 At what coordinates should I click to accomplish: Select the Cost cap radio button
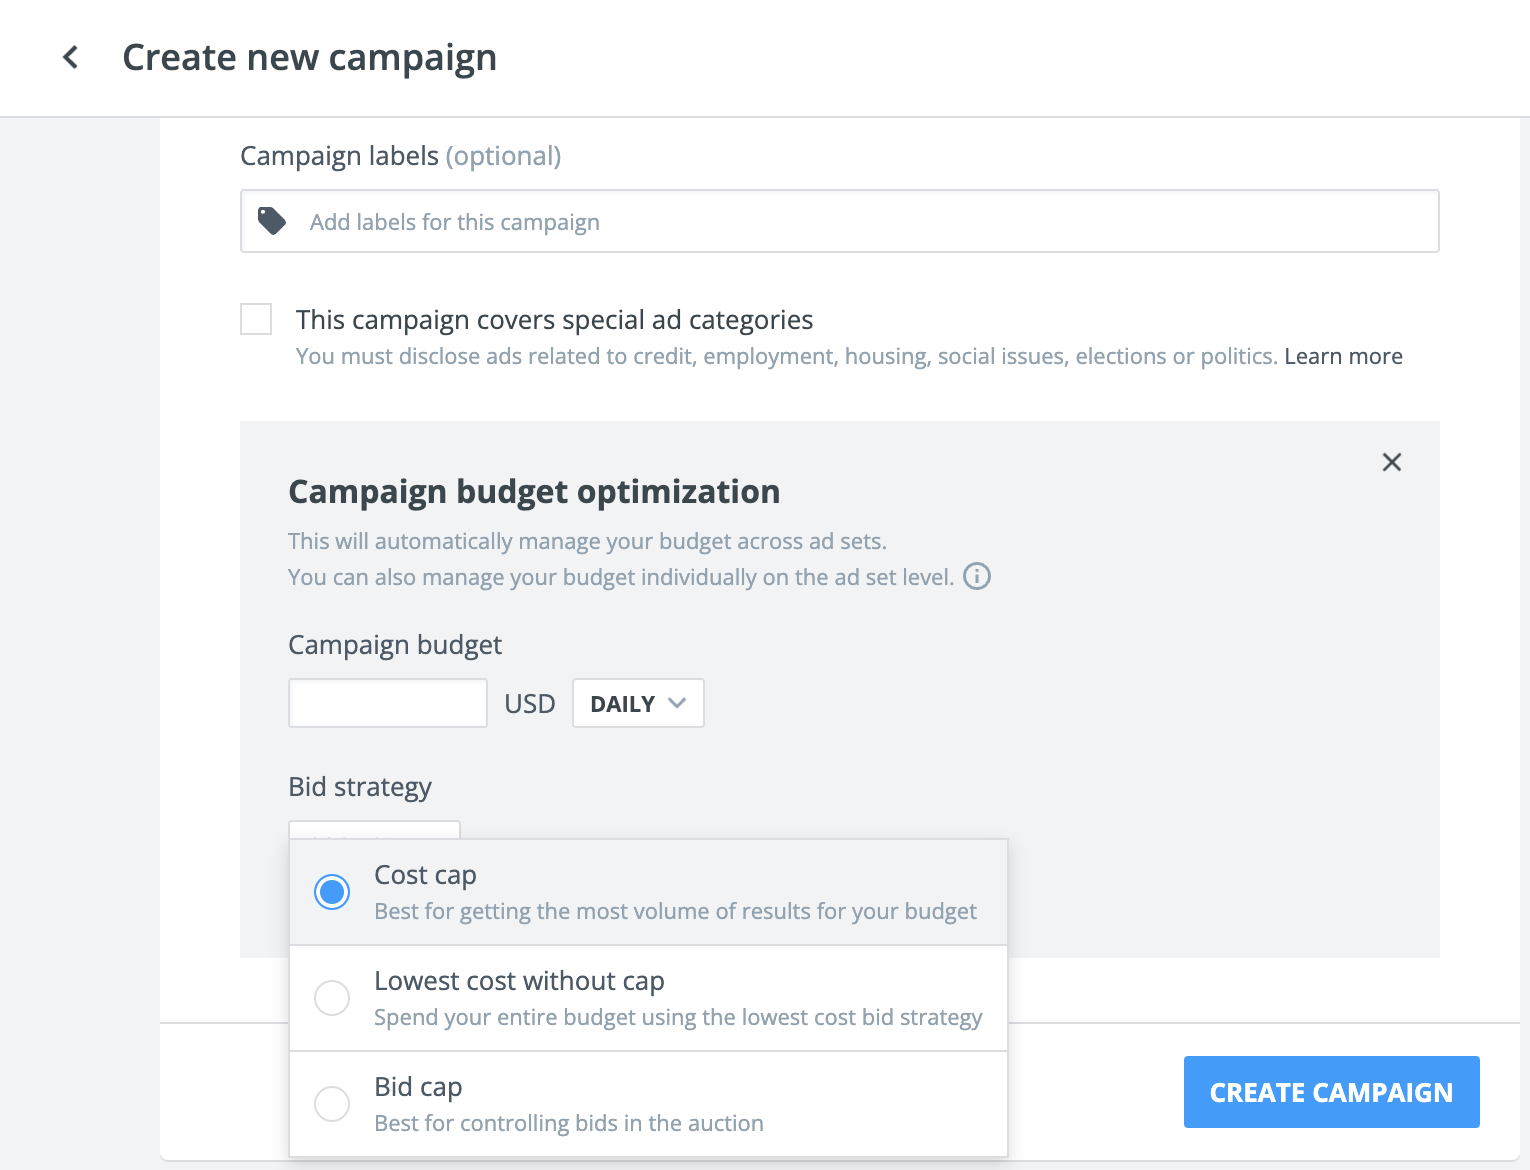[x=332, y=891]
